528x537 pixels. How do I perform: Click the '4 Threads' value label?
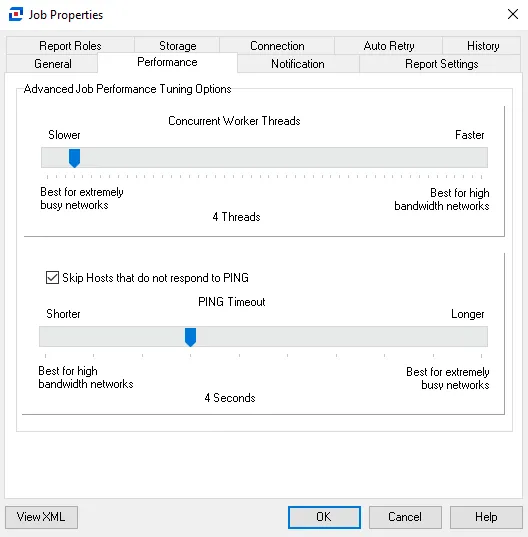(236, 217)
